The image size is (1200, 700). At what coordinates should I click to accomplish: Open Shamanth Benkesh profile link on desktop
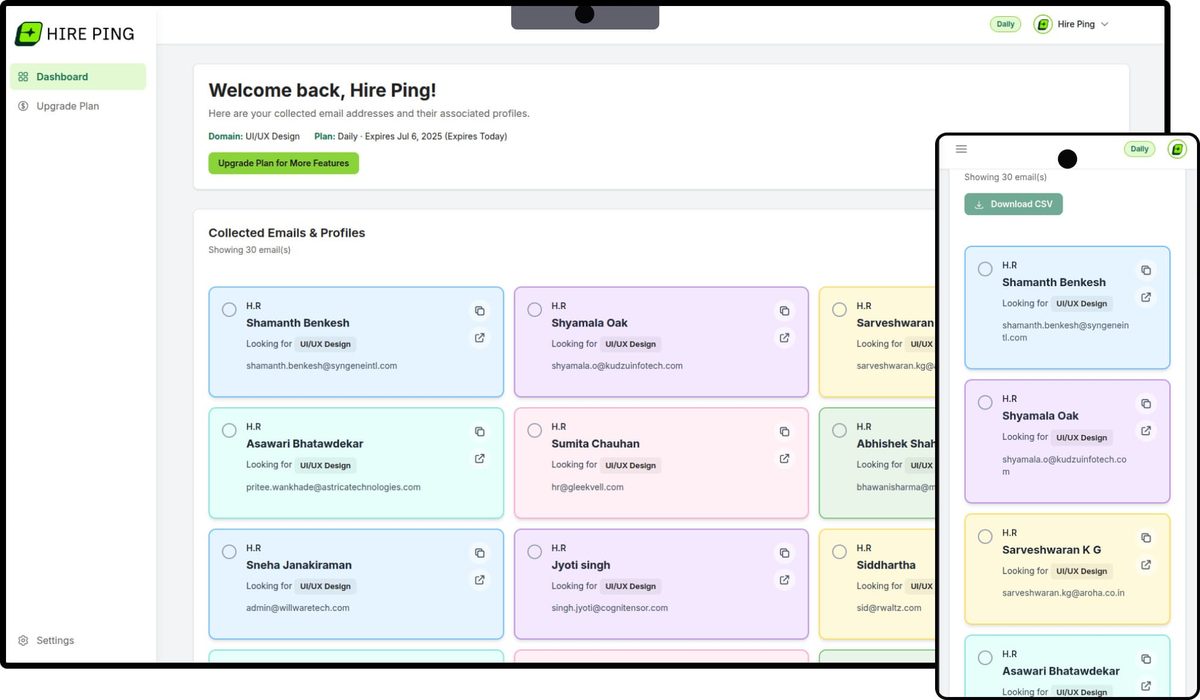479,338
